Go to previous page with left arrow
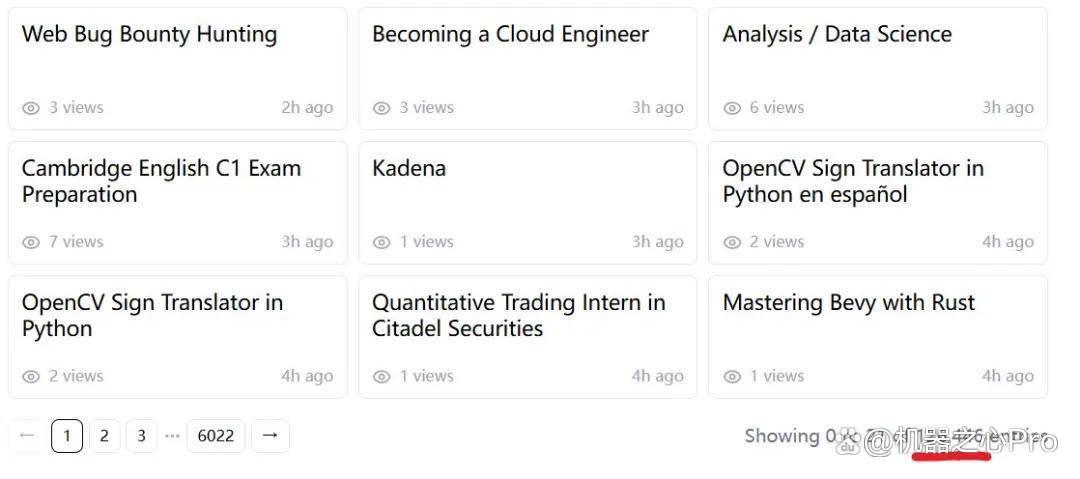The image size is (1080, 479). 28,436
